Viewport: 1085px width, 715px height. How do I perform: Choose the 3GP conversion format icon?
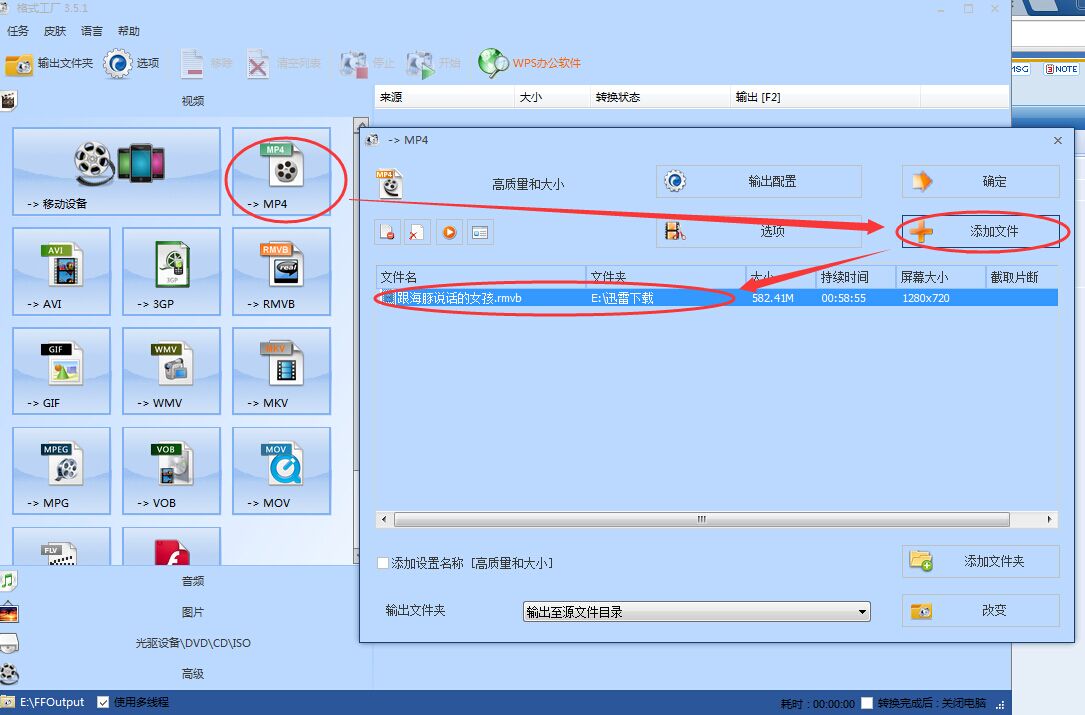[171, 270]
